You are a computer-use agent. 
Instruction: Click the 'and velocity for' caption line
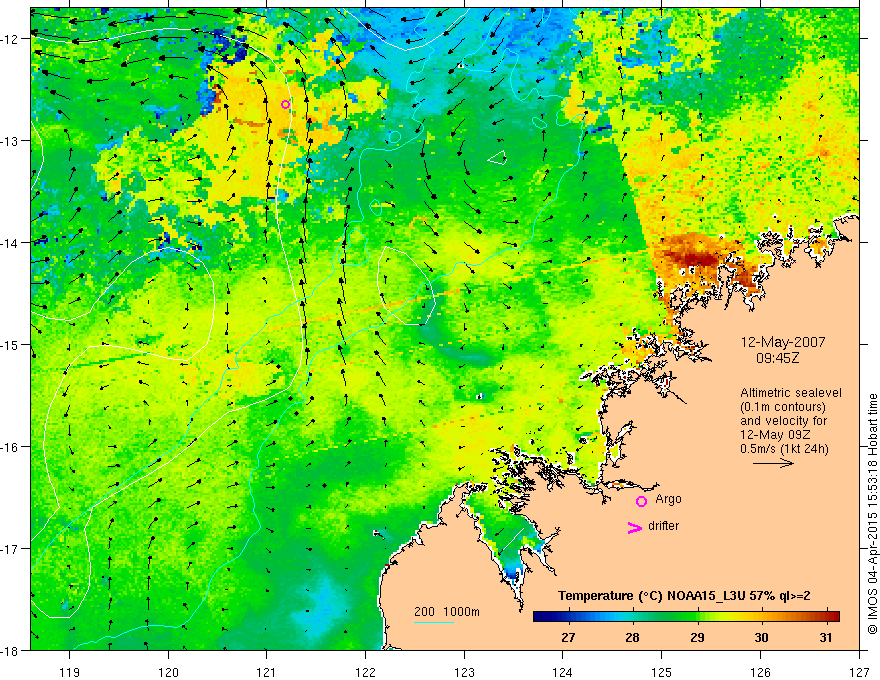coord(783,421)
